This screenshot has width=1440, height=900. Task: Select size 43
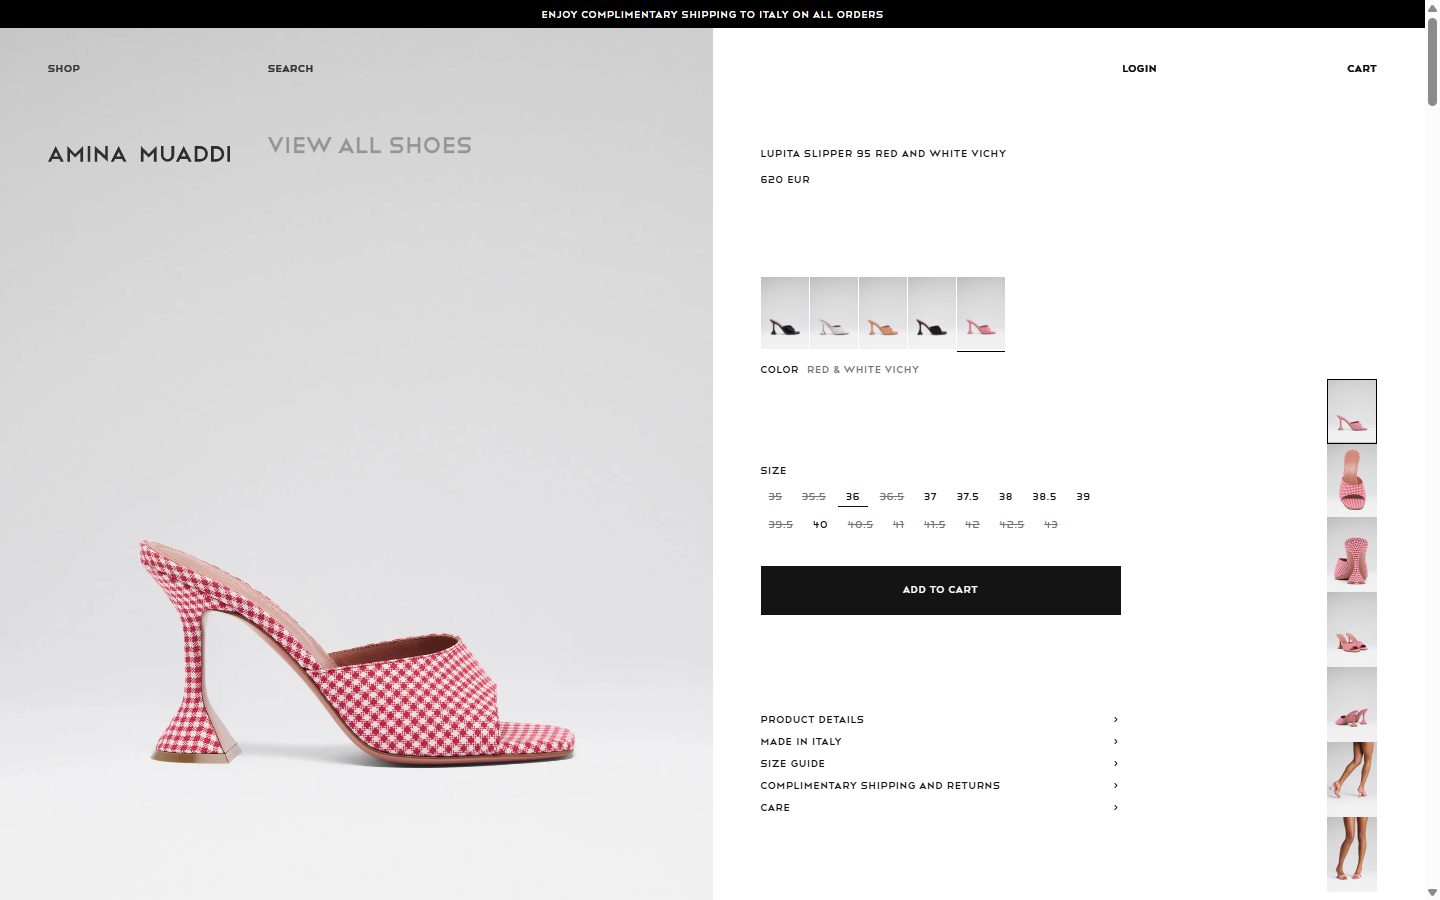(1050, 525)
